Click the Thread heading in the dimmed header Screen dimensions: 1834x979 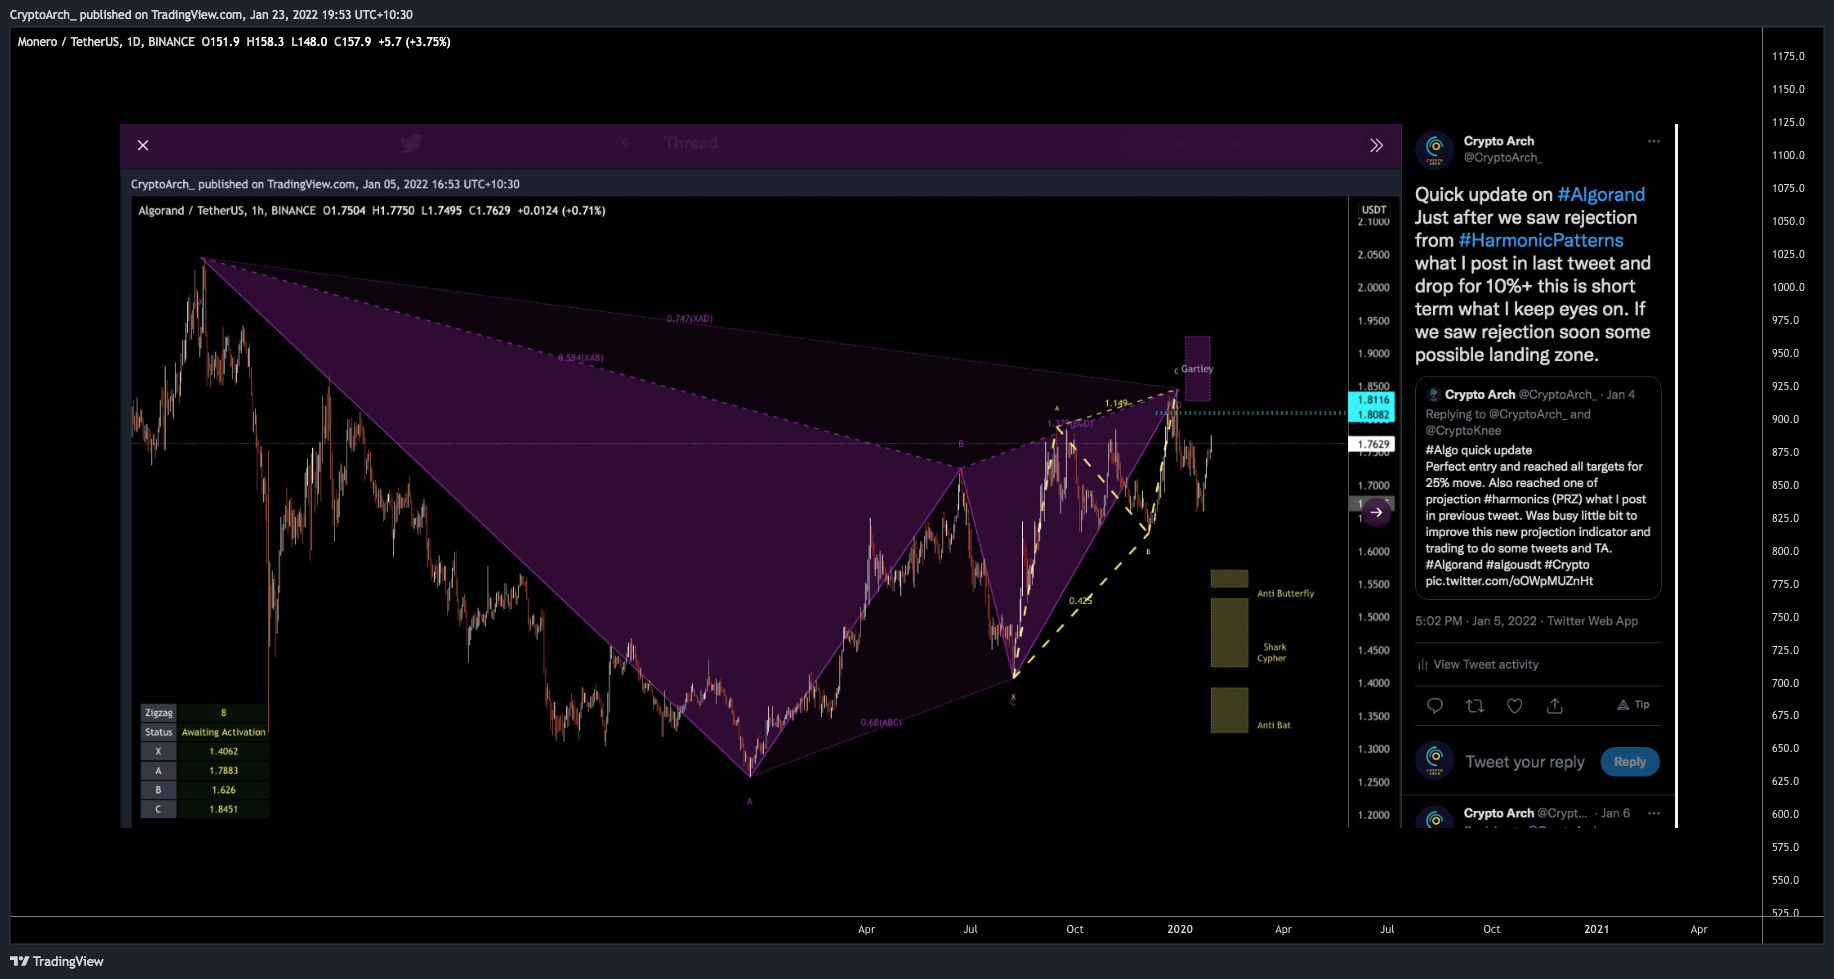coord(691,143)
